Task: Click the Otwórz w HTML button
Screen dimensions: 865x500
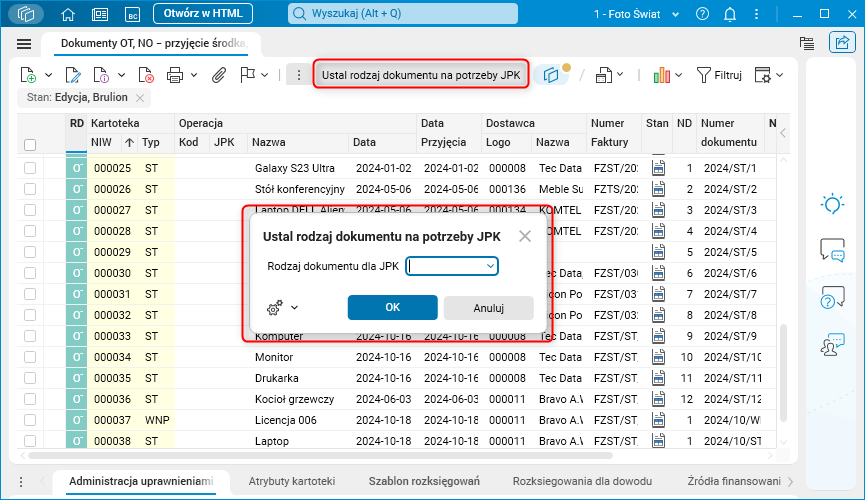Action: tap(203, 14)
